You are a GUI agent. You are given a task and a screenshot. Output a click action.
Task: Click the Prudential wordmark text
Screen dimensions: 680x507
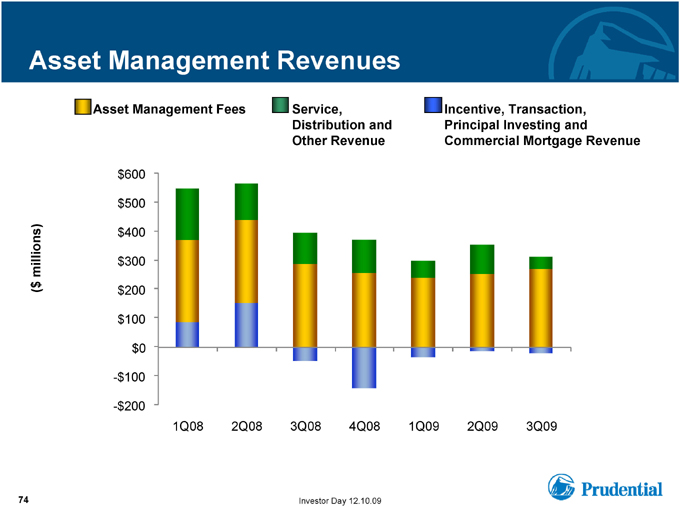(x=622, y=489)
